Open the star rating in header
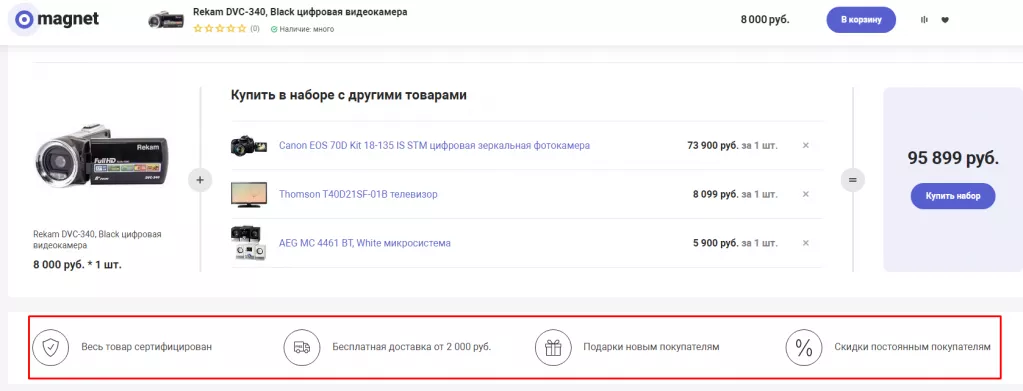Screen dimensions: 1023x391 (x=220, y=29)
